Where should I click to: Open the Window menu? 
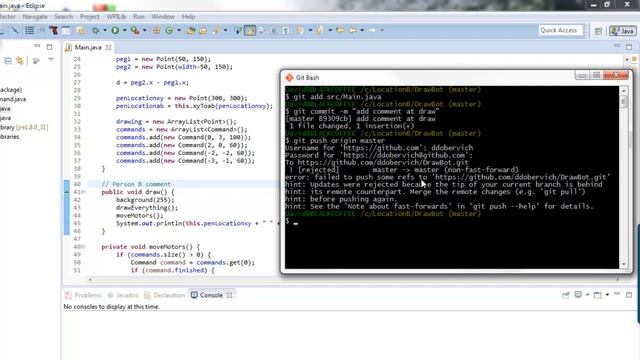(163, 17)
